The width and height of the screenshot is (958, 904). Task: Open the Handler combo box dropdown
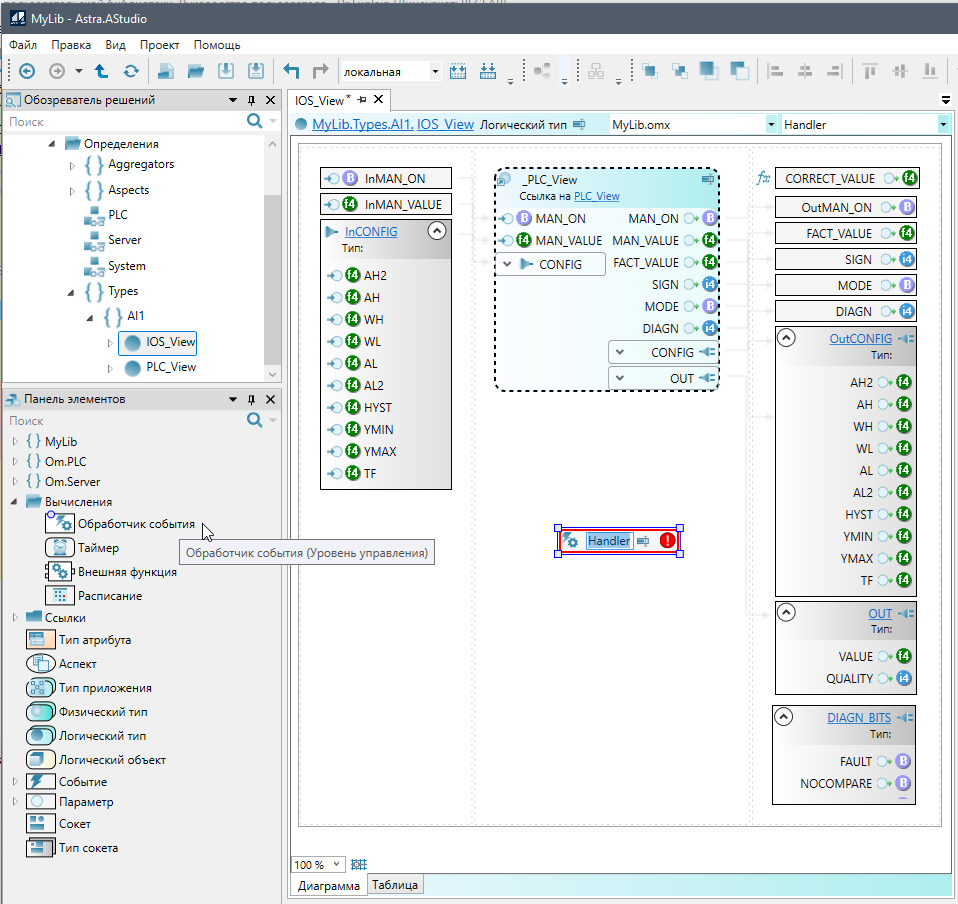943,125
